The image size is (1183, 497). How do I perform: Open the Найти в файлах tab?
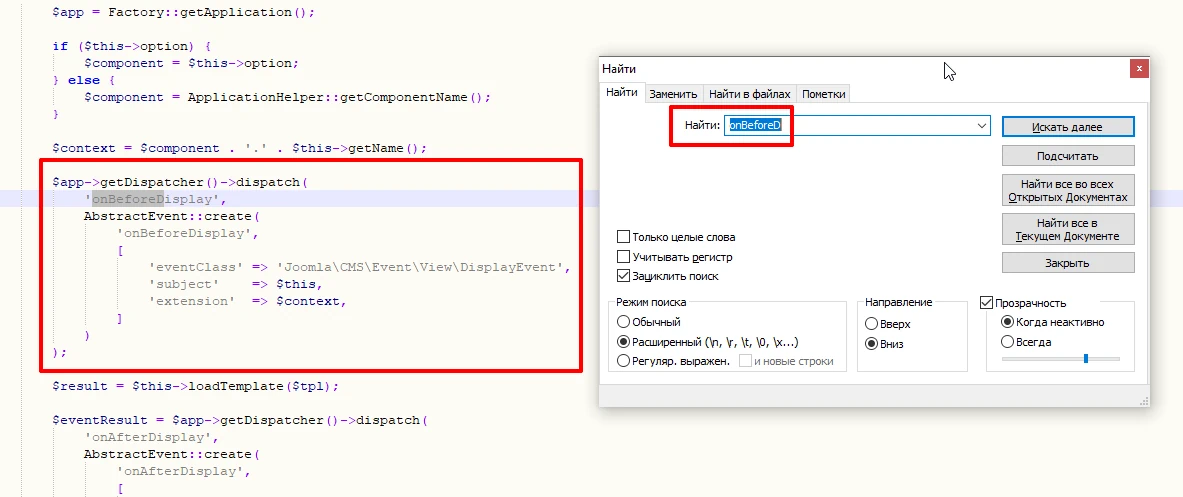tap(750, 94)
